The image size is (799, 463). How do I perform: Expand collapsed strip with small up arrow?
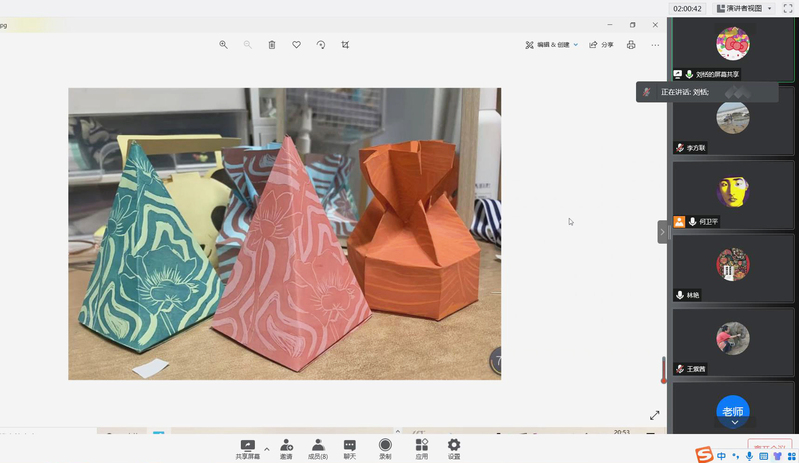[397, 431]
